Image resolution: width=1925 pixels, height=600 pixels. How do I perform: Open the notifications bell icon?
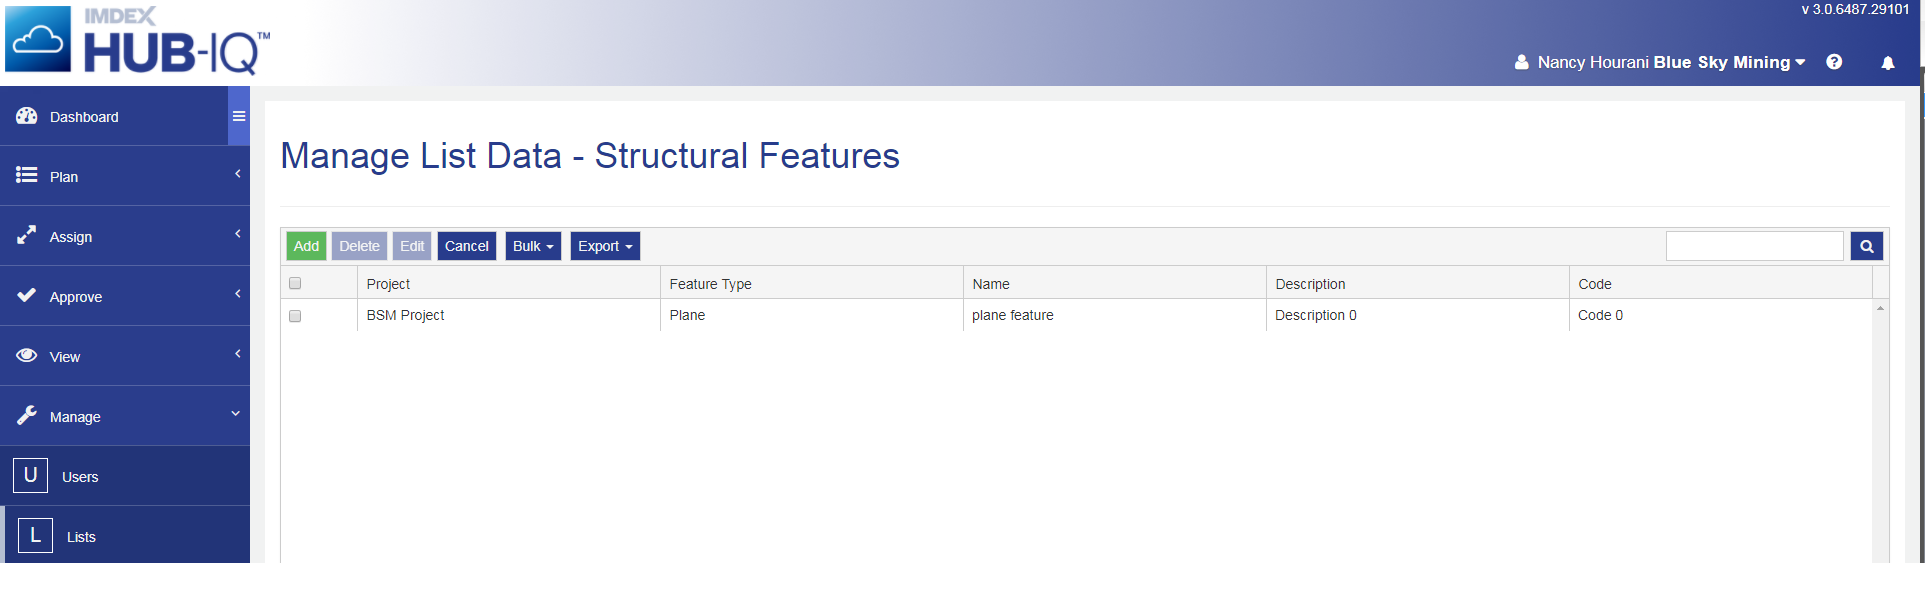(x=1888, y=63)
